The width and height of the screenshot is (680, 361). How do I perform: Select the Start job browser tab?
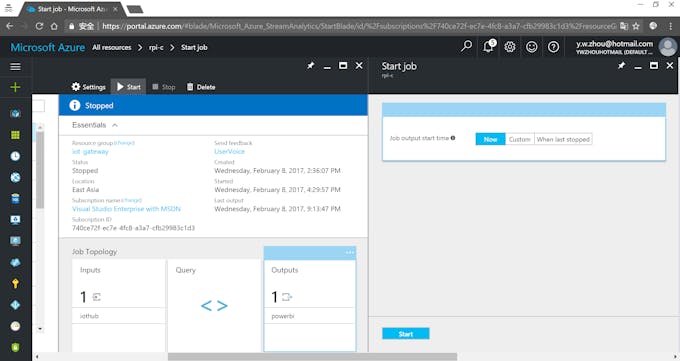tap(72, 9)
